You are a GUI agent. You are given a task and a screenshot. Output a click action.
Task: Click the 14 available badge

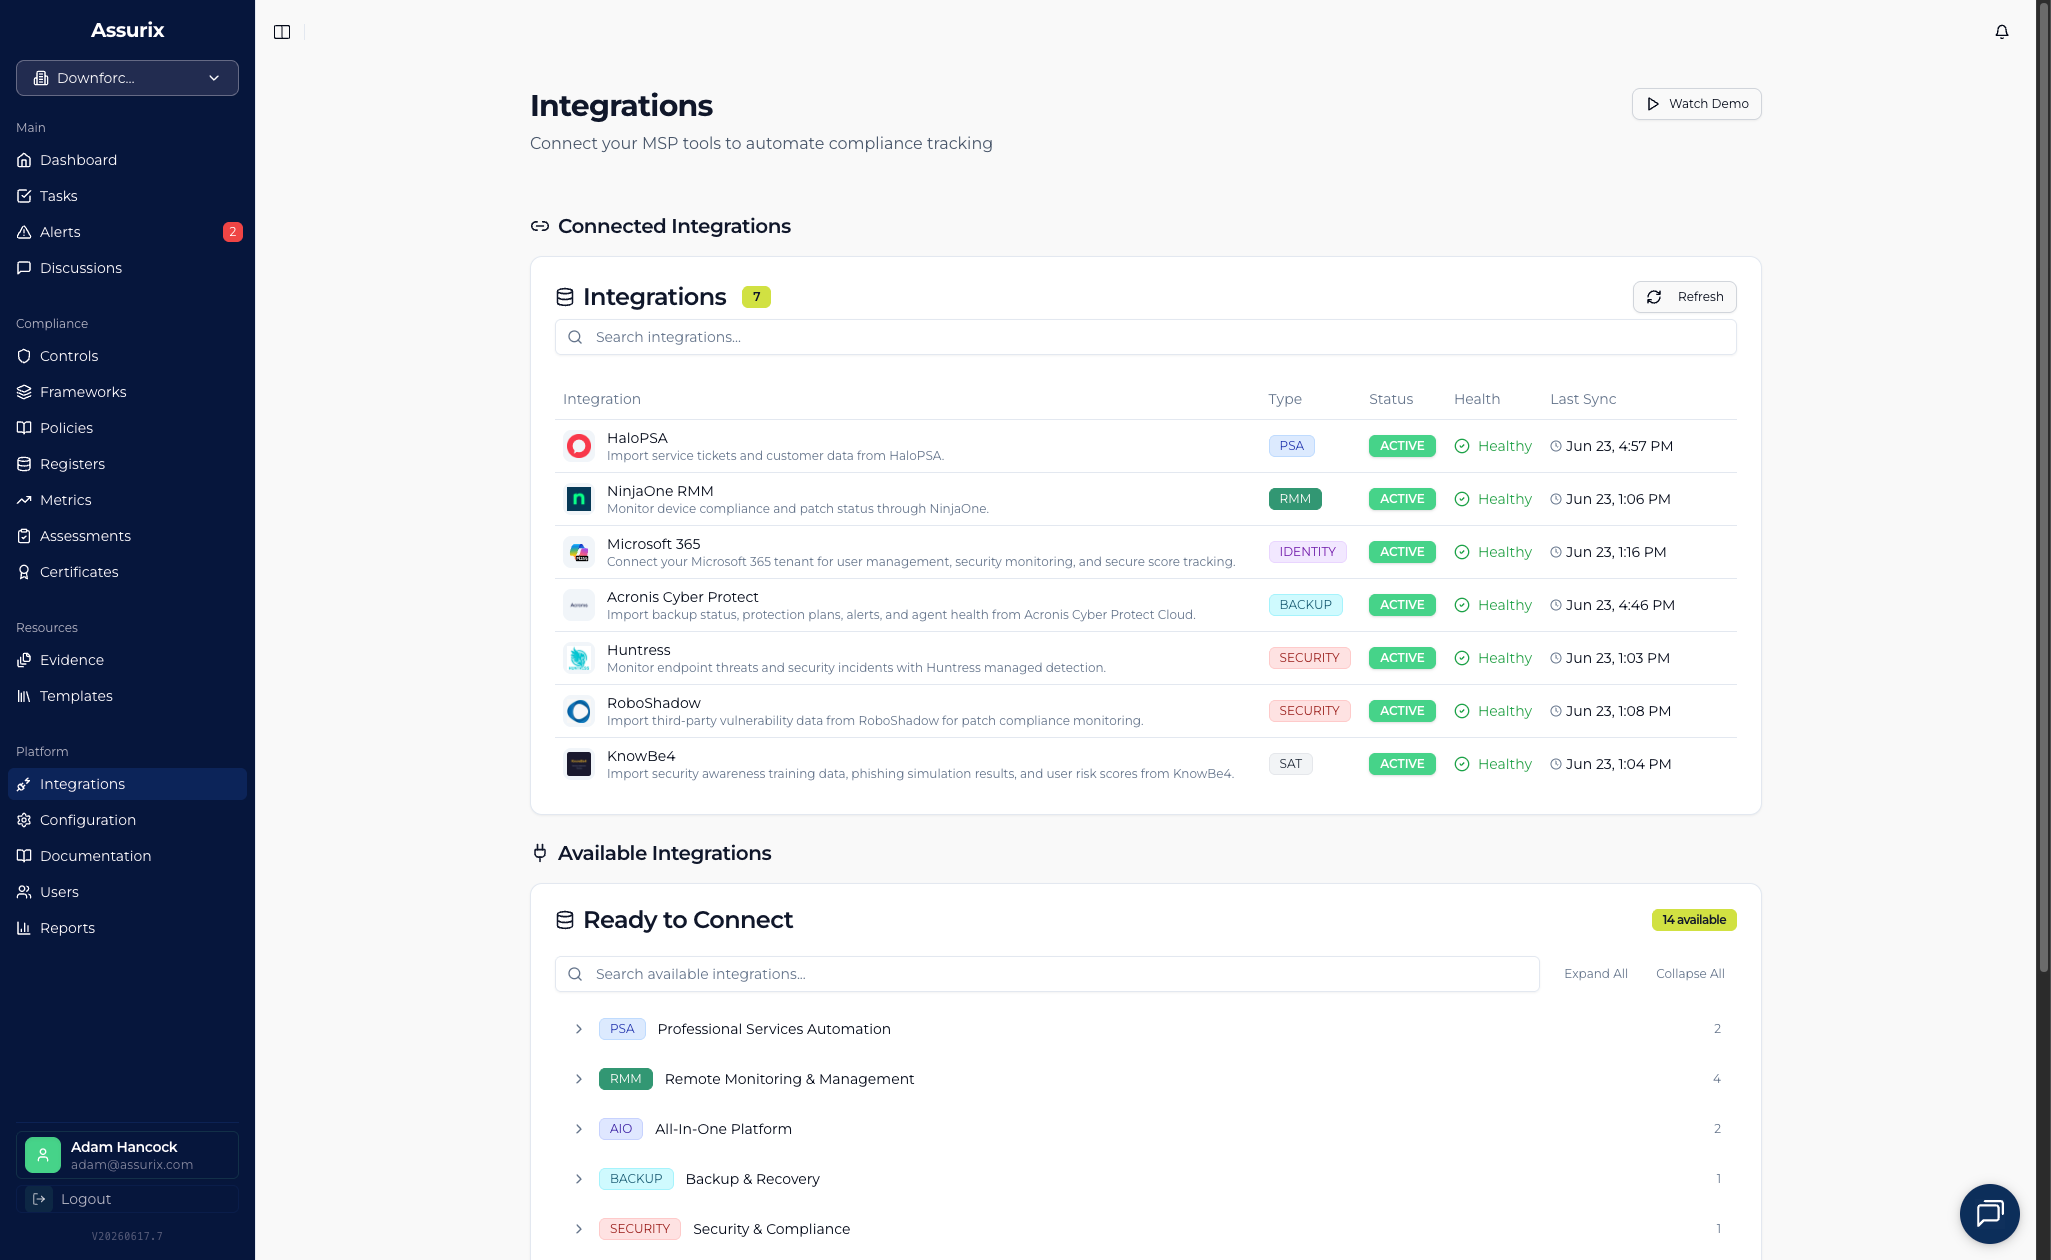tap(1693, 920)
